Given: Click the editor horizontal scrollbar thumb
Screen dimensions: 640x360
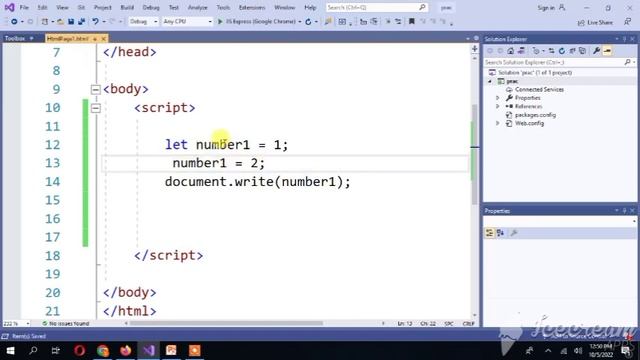Looking at the screenshot, I should click(x=227, y=323).
